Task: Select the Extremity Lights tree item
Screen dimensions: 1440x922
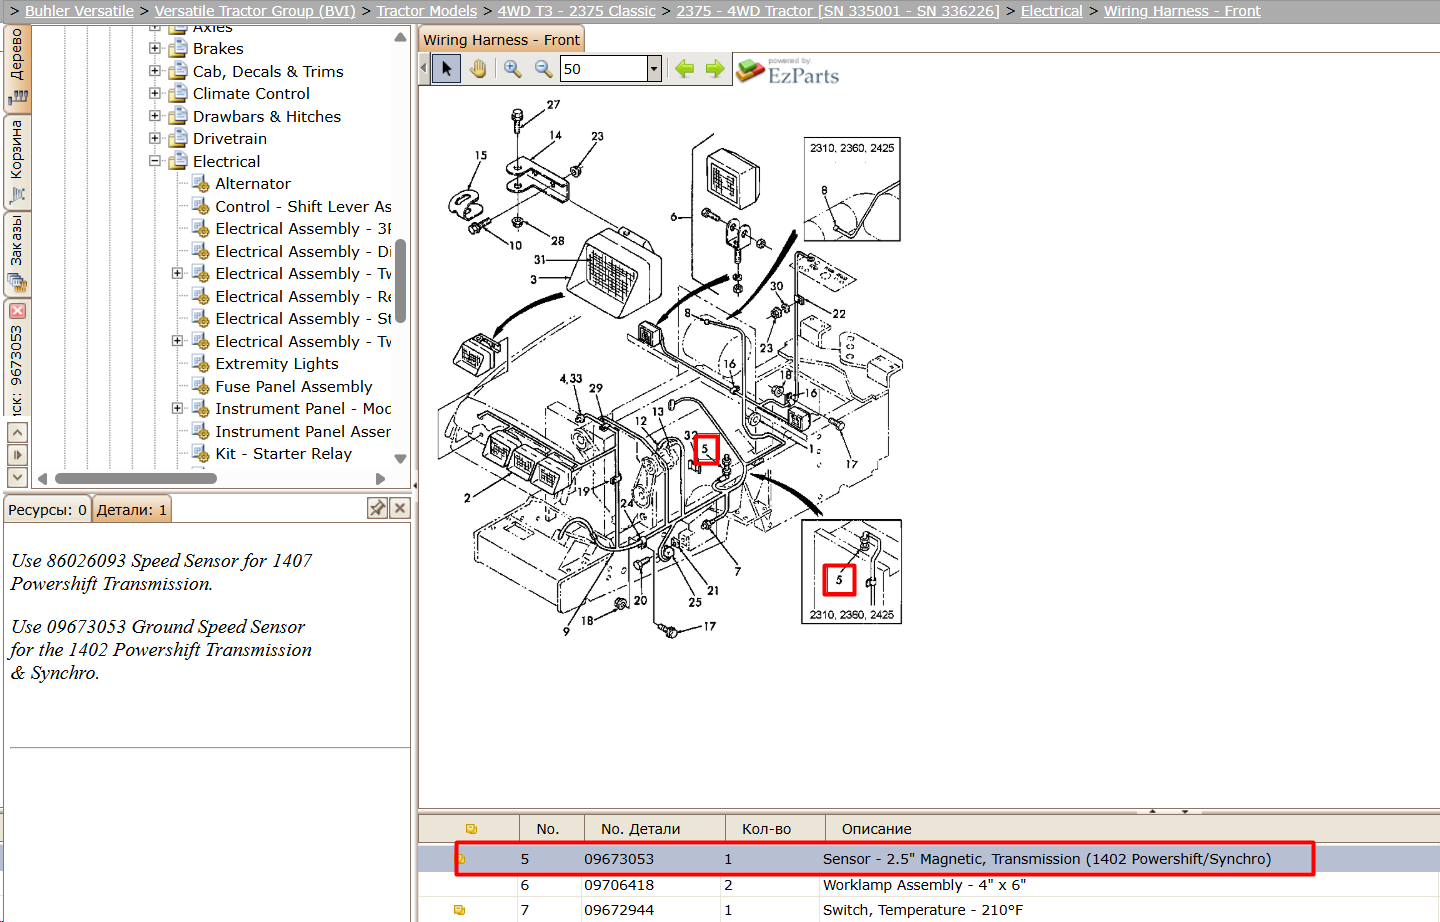Action: [277, 363]
